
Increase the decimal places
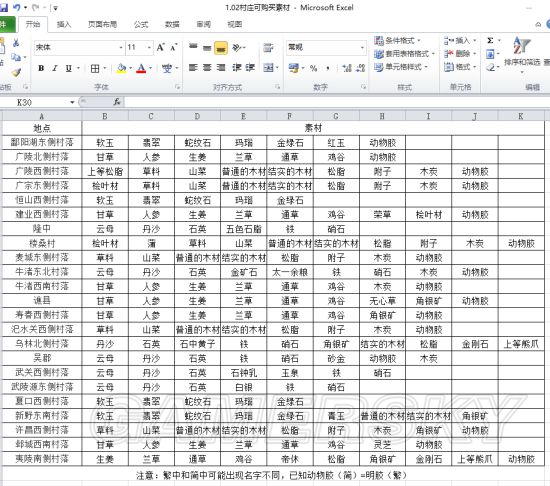click(347, 68)
